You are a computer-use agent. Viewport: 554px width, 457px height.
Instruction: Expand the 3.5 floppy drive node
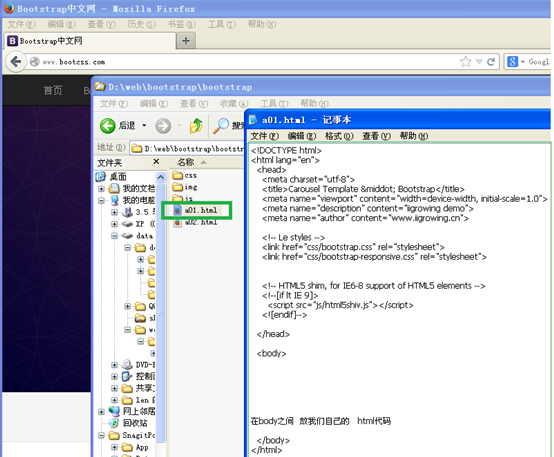[x=114, y=212]
